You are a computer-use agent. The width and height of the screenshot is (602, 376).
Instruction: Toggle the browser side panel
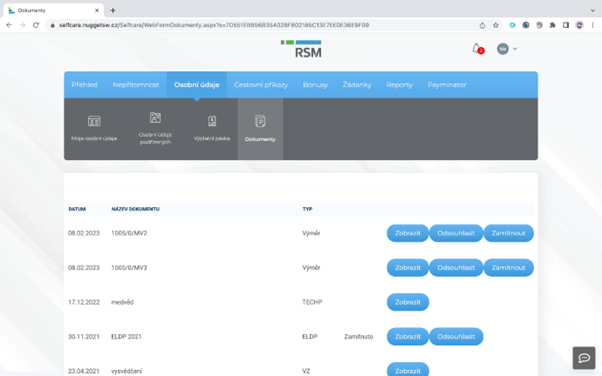point(566,25)
